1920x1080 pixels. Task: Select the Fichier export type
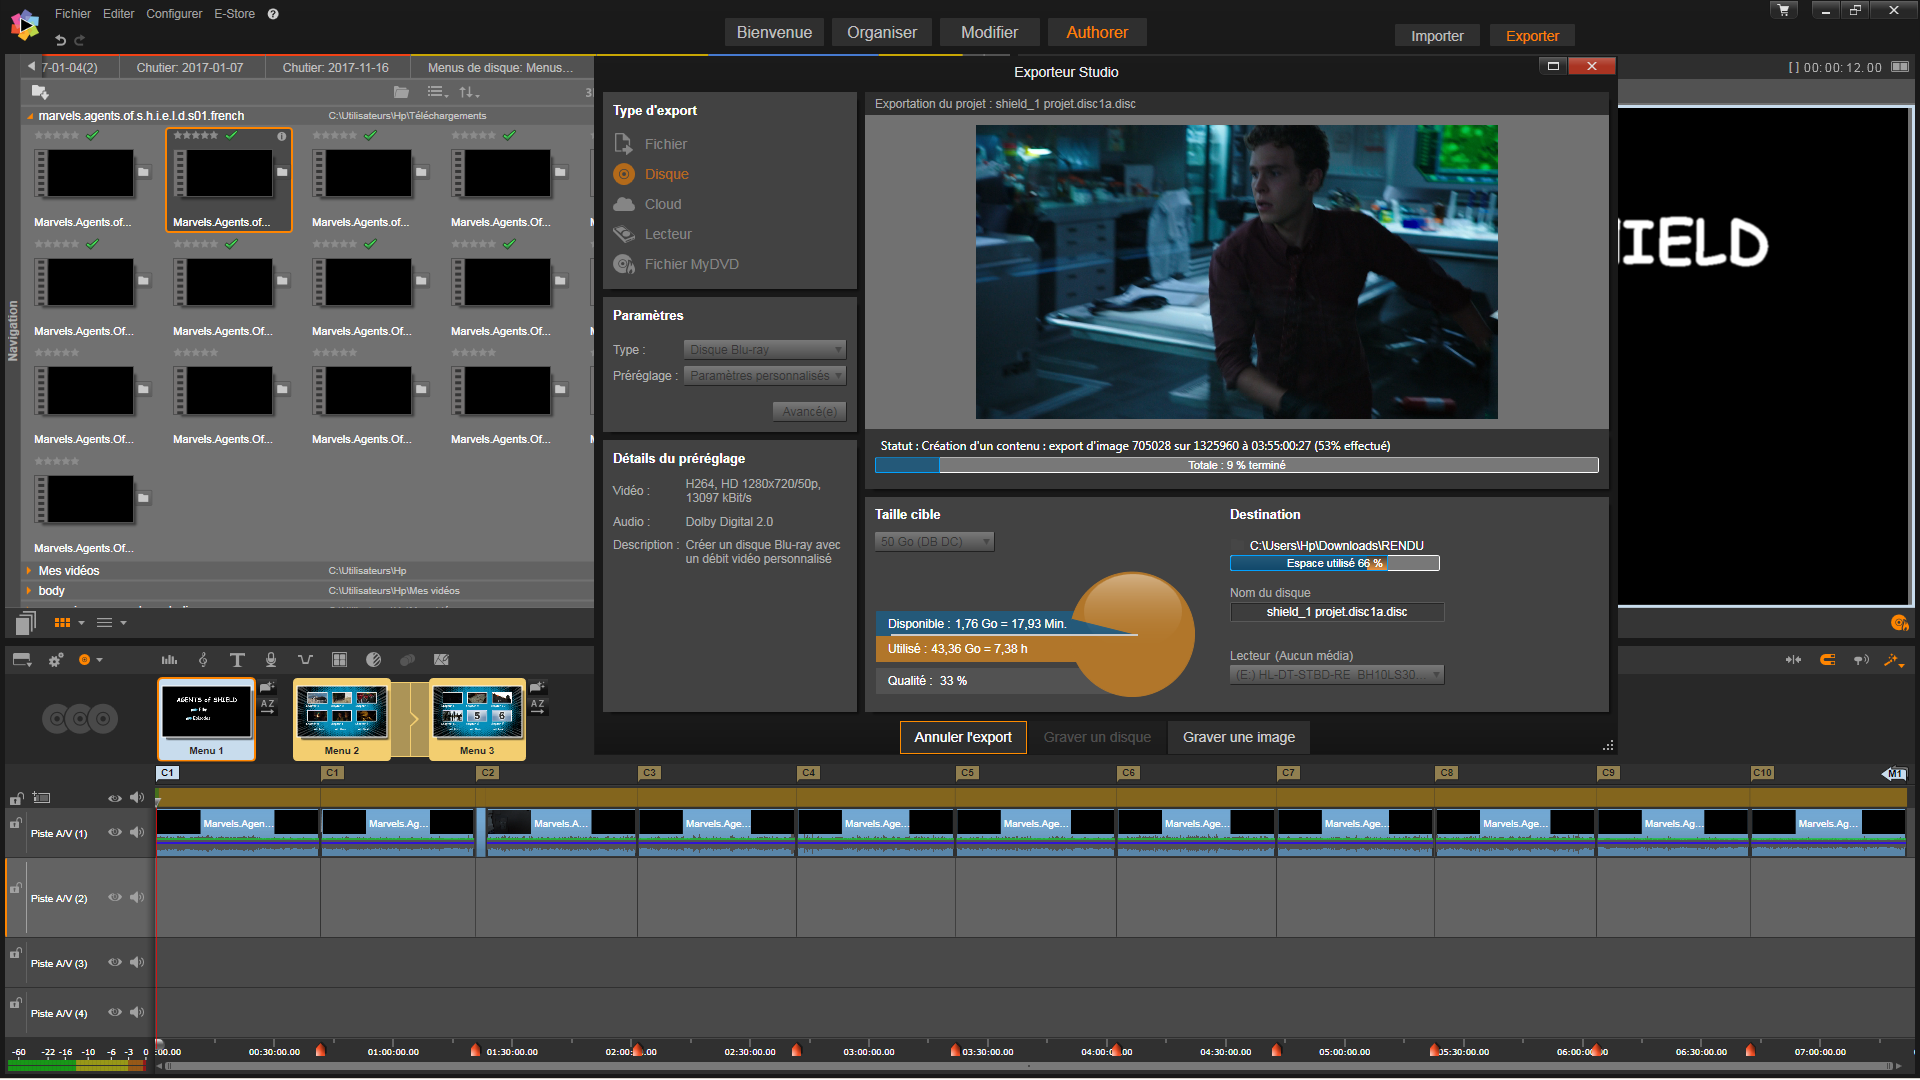click(x=665, y=144)
